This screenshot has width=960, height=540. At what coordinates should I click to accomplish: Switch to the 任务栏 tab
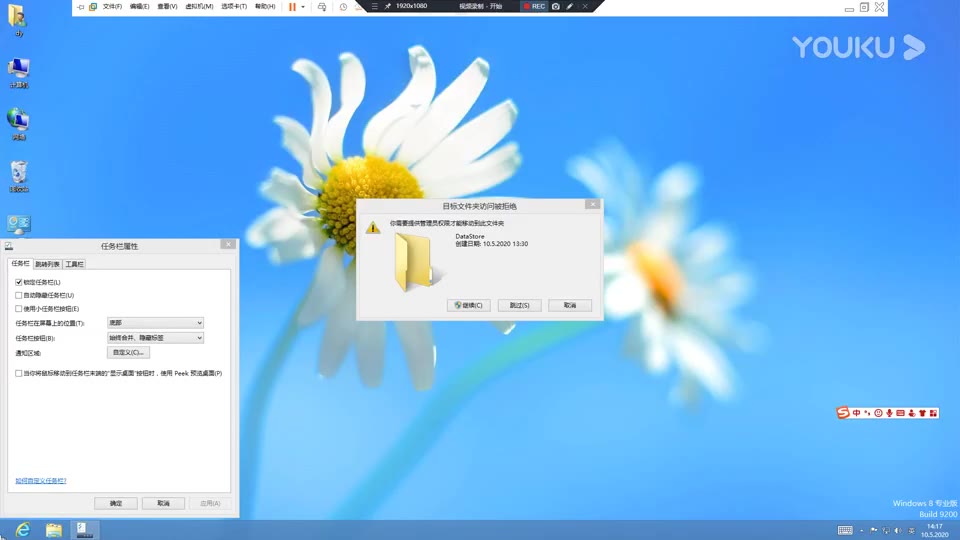coord(20,263)
